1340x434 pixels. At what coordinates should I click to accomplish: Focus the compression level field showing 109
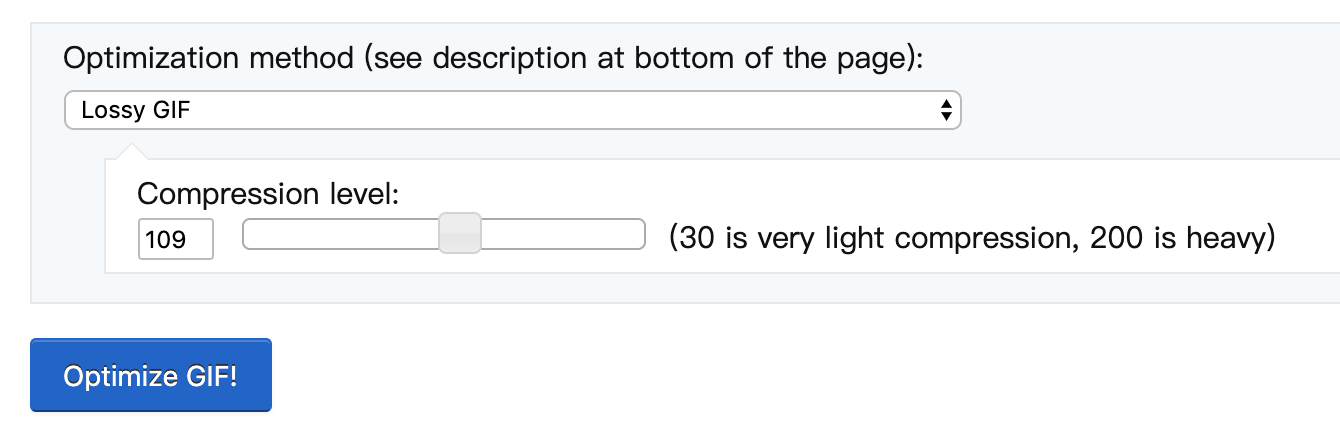175,239
